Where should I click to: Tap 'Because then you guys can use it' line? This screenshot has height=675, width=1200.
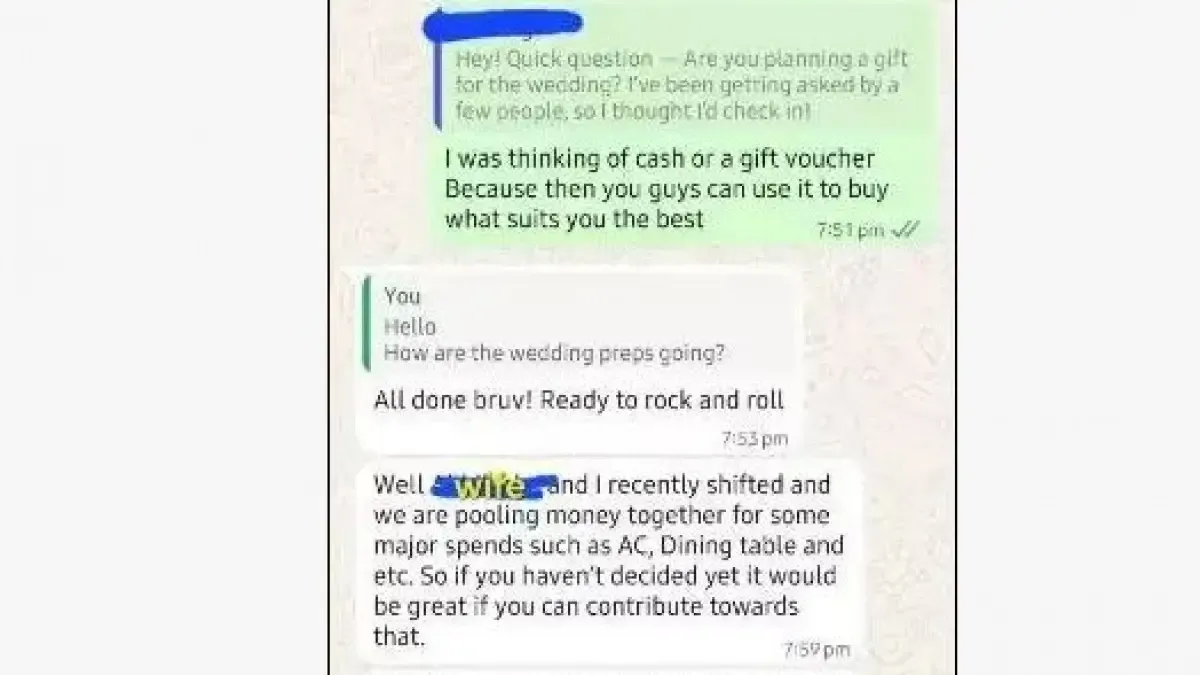[x=667, y=189]
